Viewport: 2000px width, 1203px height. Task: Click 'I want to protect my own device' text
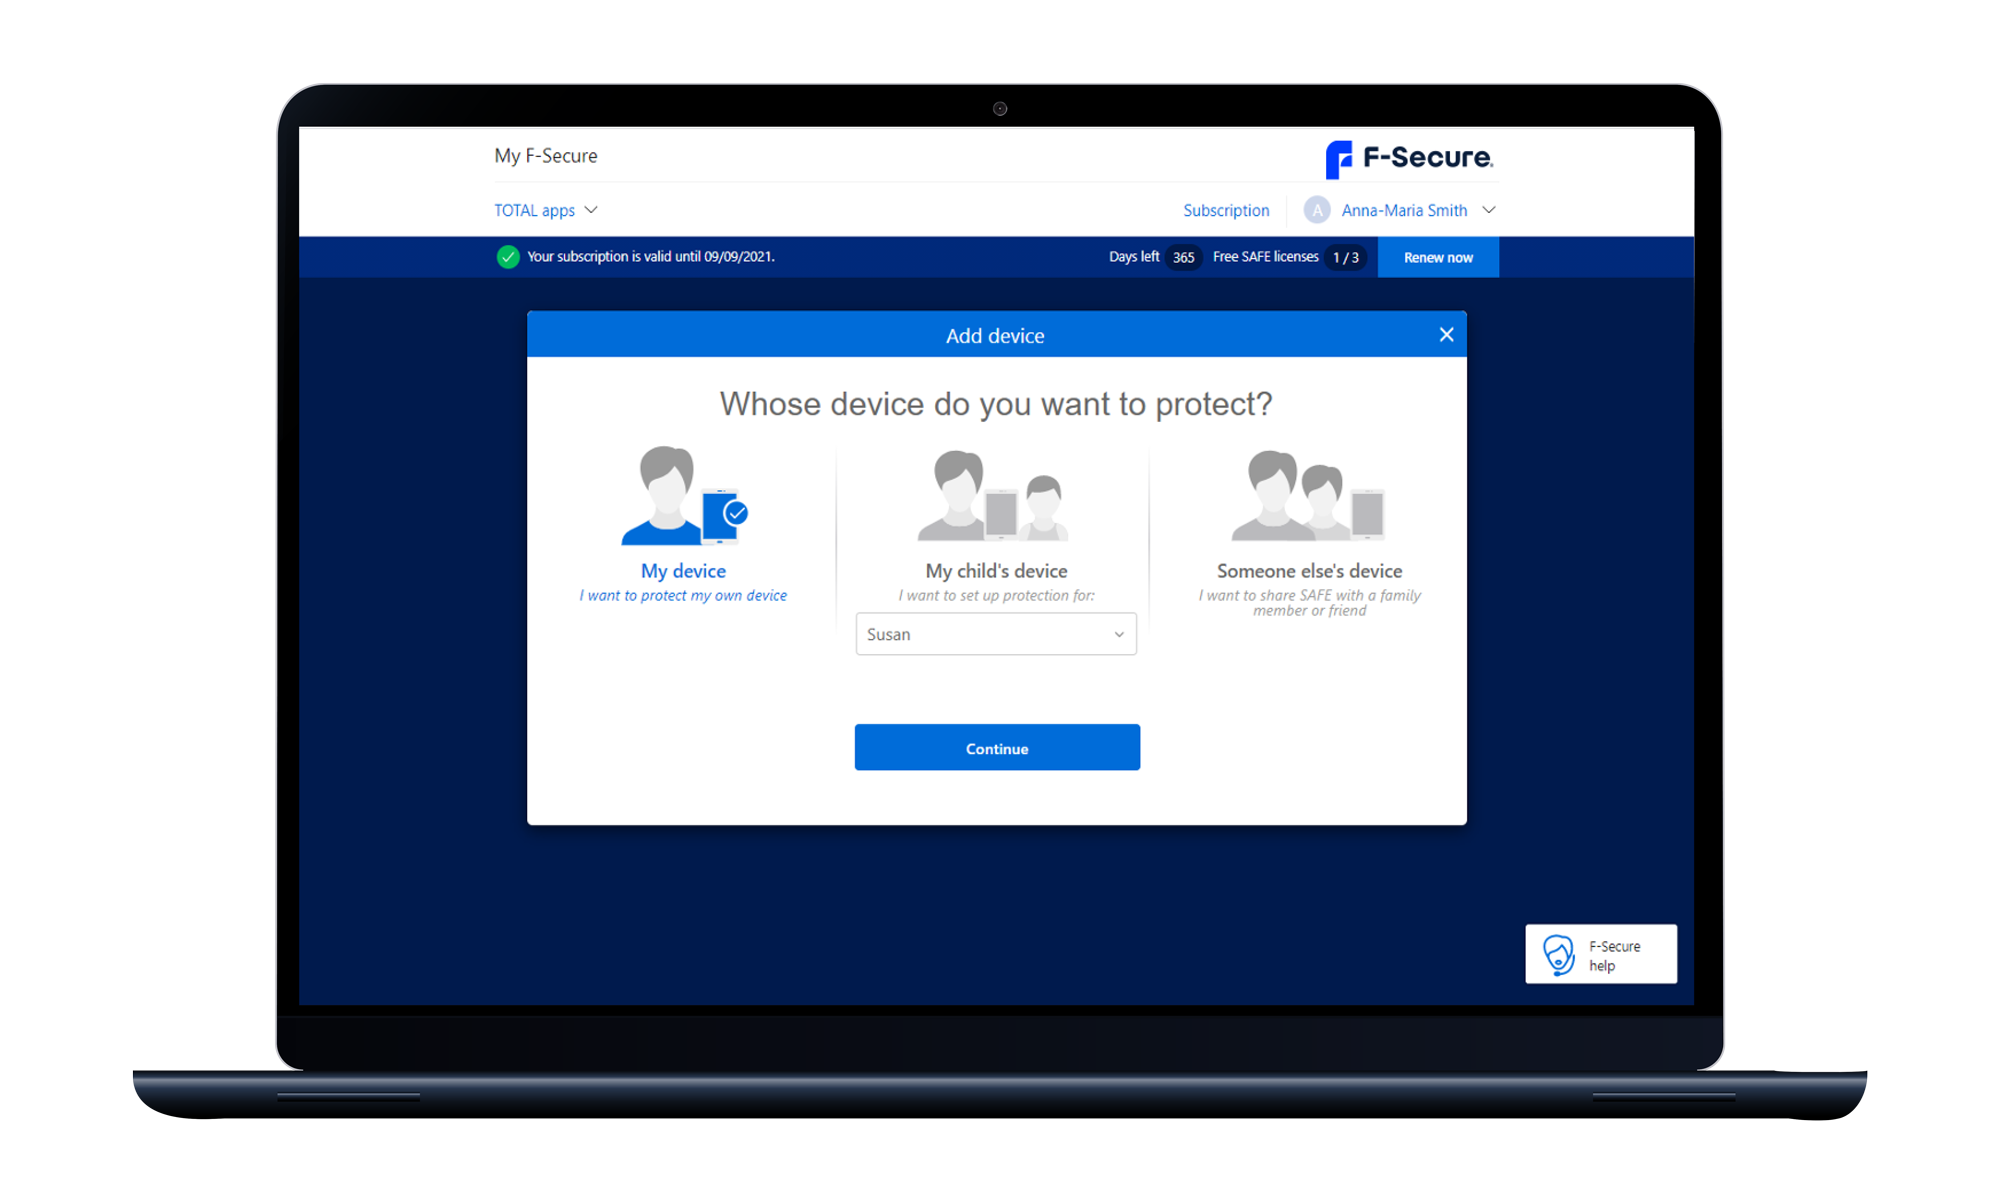(x=683, y=596)
